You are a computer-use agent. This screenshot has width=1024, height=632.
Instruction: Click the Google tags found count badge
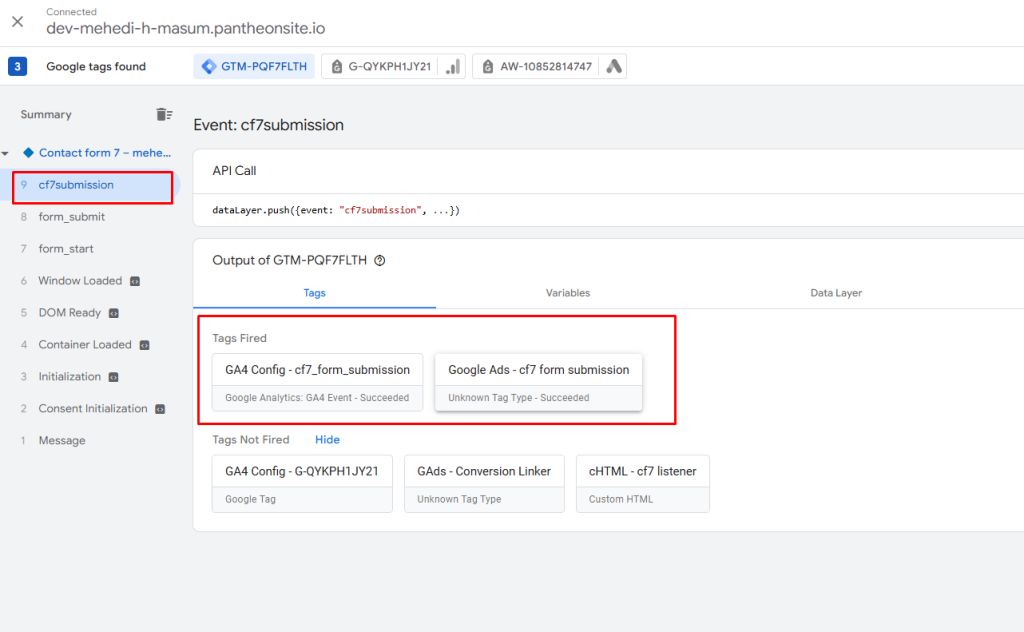coord(18,66)
